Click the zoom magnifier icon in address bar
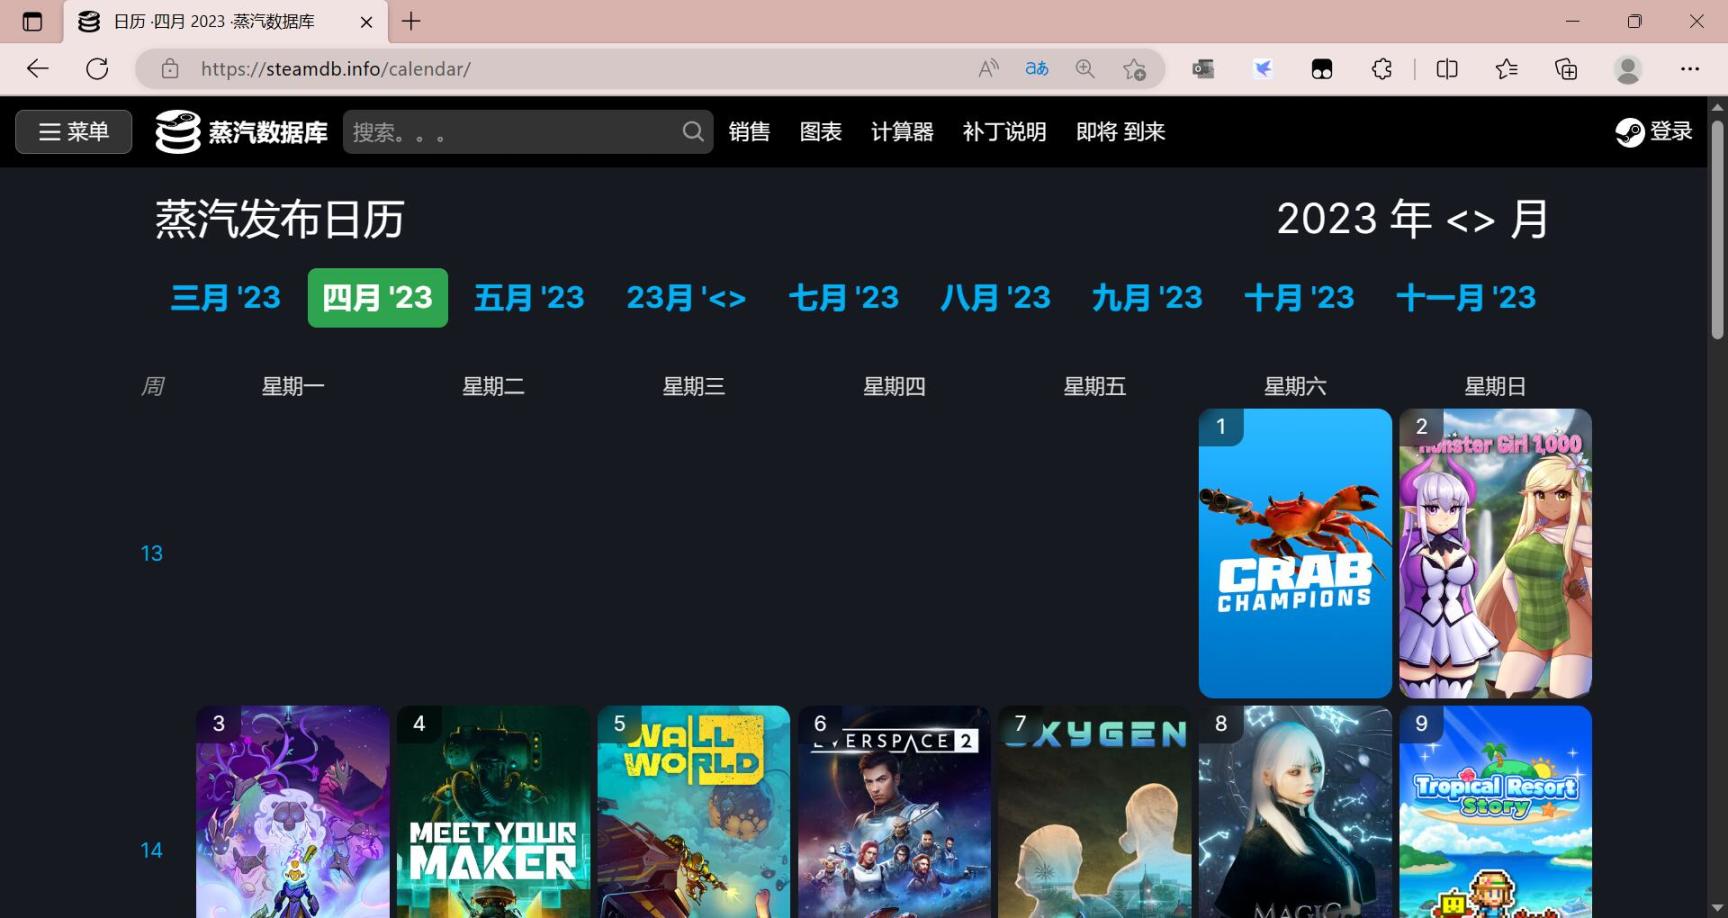This screenshot has width=1728, height=918. (1085, 69)
